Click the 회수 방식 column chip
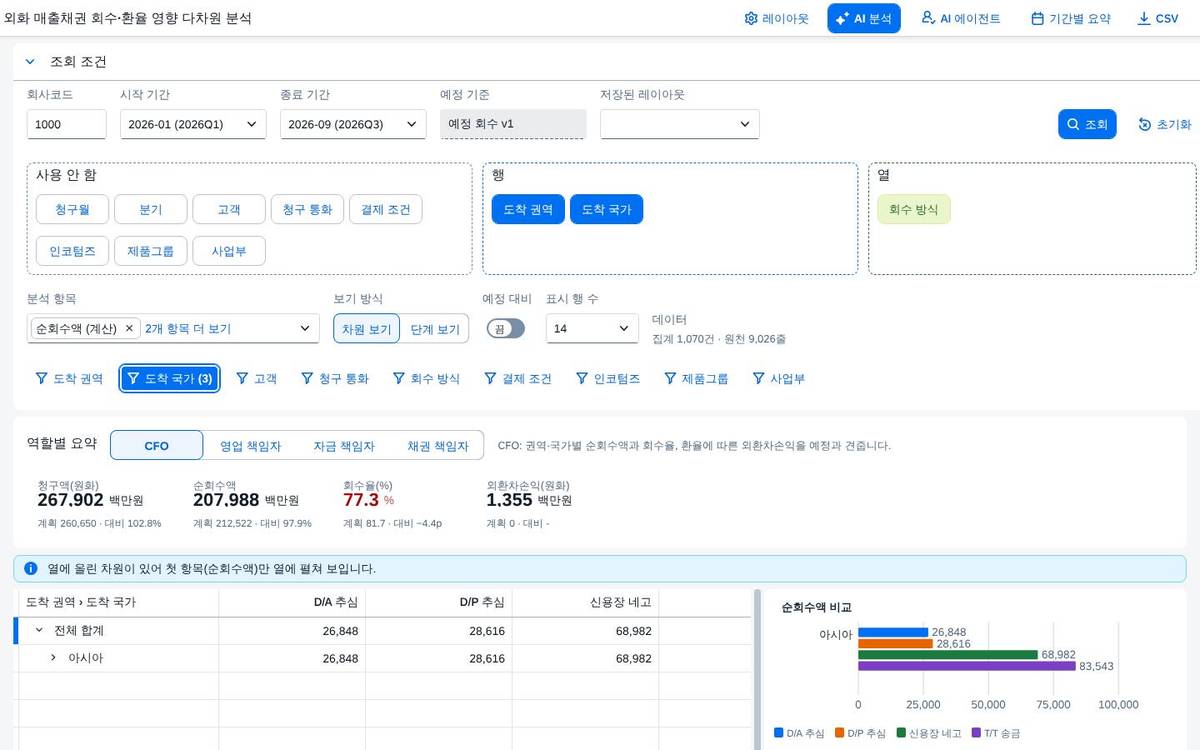The image size is (1200, 750). (x=914, y=209)
